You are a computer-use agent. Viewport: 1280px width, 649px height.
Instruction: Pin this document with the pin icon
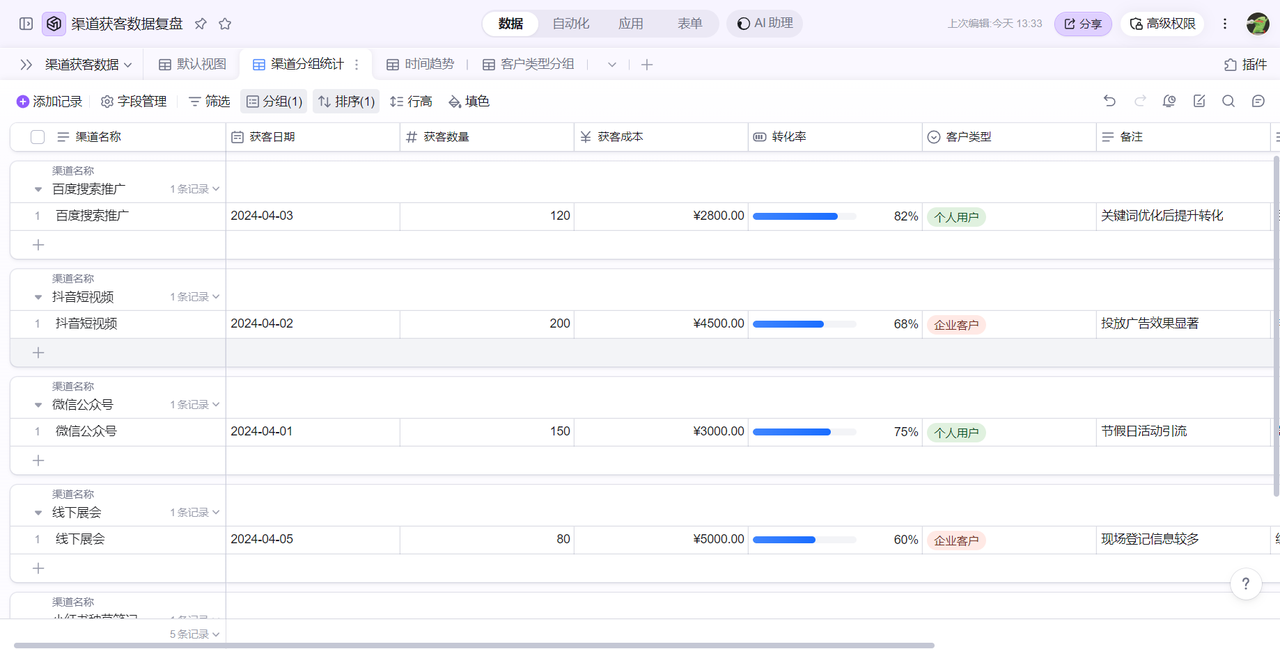(x=201, y=23)
